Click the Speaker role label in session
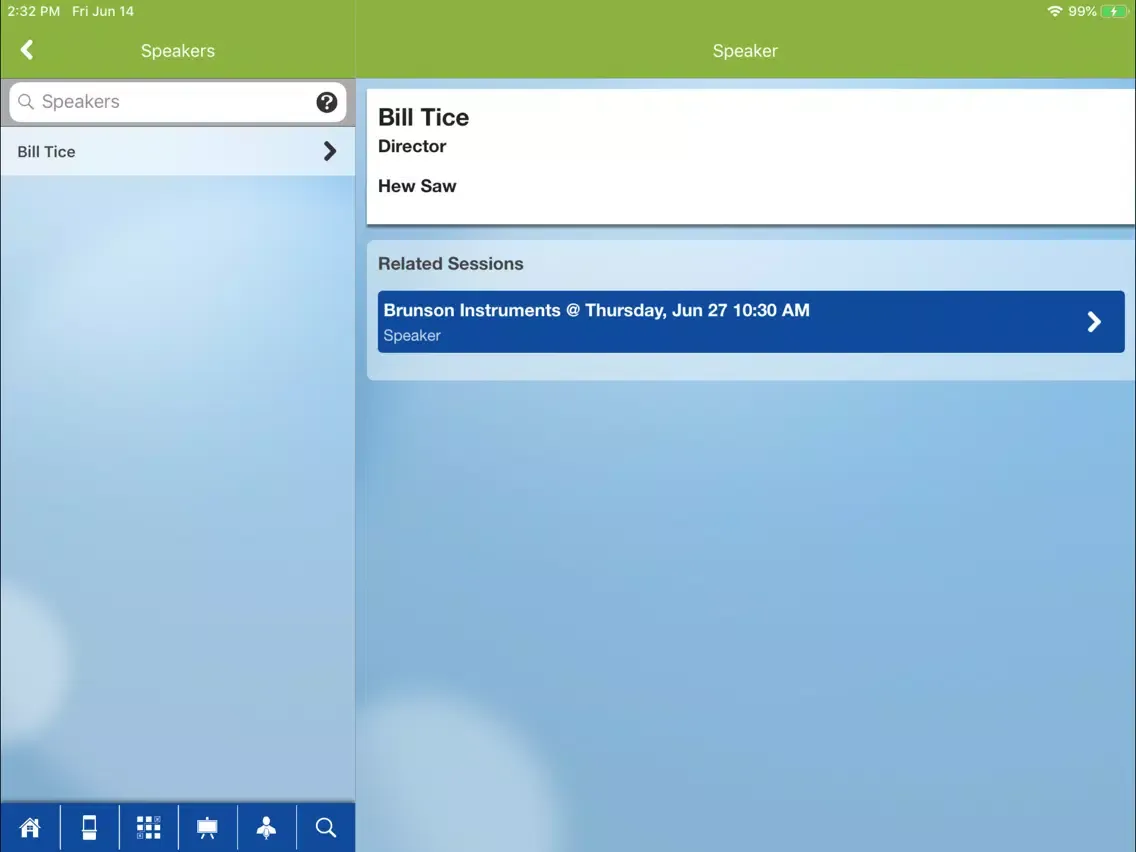This screenshot has width=1136, height=852. point(412,335)
